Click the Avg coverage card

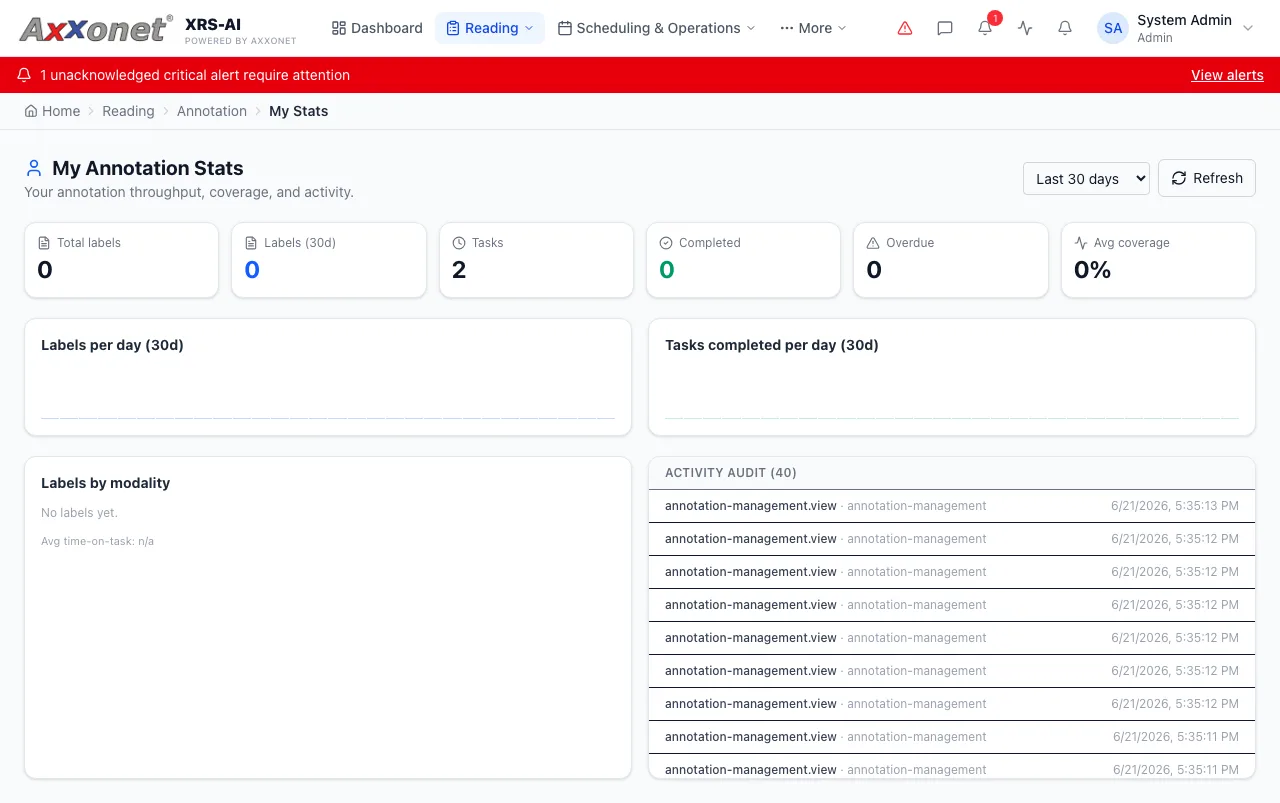point(1158,260)
